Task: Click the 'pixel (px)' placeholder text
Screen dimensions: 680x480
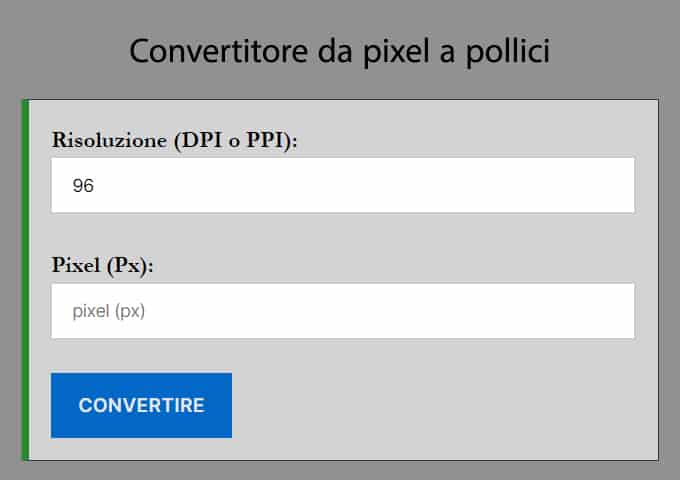Action: point(109,311)
